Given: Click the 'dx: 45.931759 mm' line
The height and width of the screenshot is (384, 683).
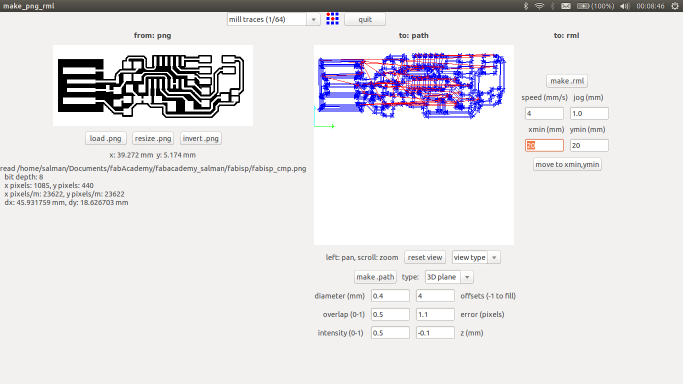Looking at the screenshot, I should click(x=66, y=202).
